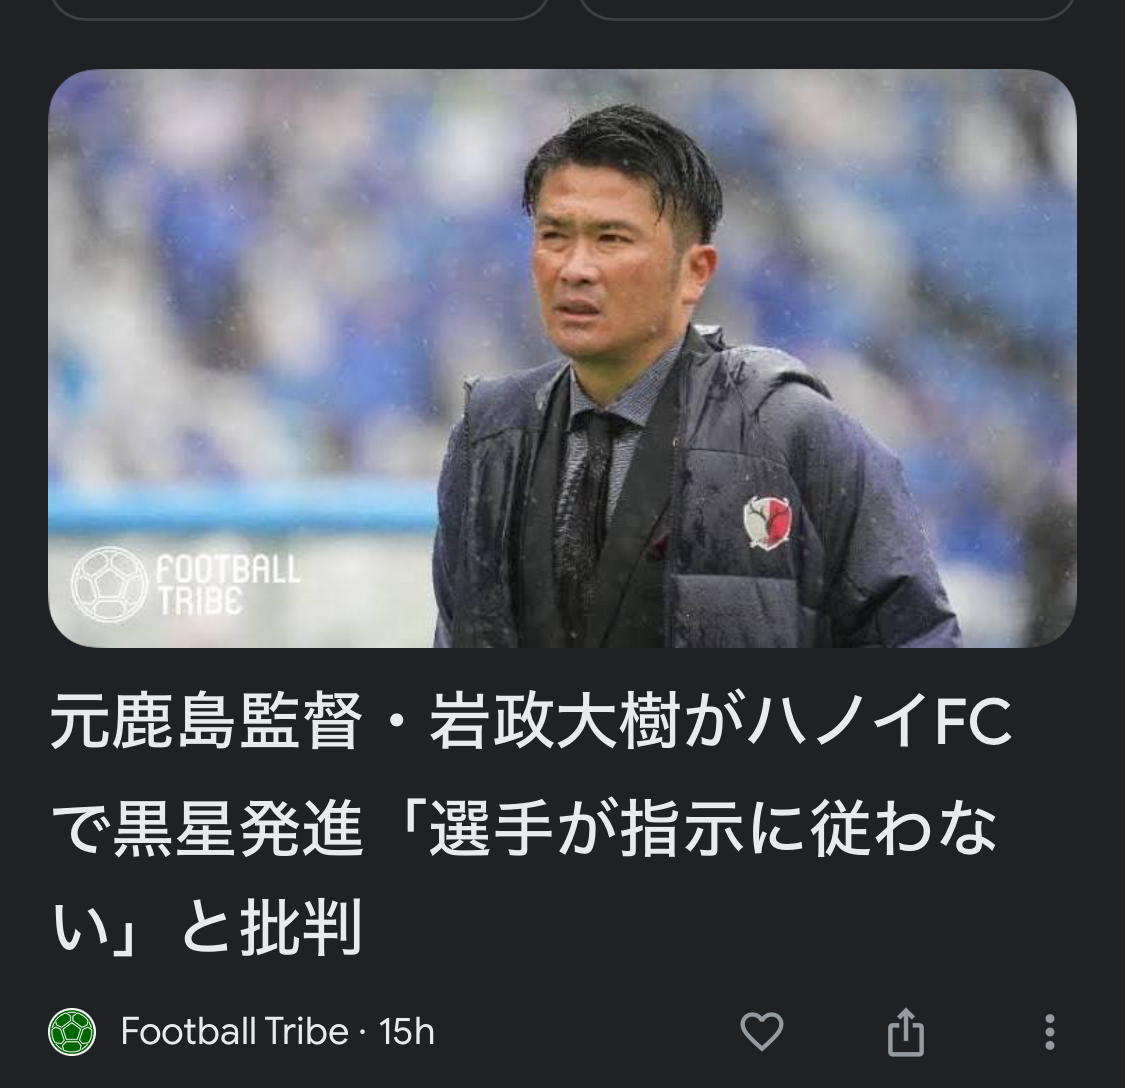Click the blurred blue stadium seats in the photo
This screenshot has width=1125, height=1088.
[251, 287]
